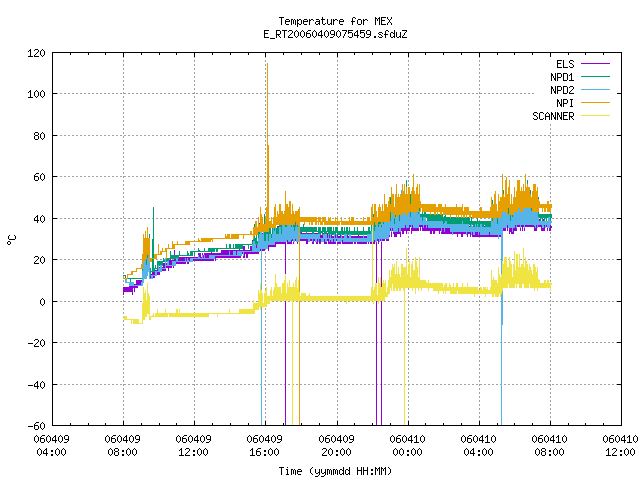Click the °C y-axis unit label
The image size is (640, 480).
click(11, 240)
